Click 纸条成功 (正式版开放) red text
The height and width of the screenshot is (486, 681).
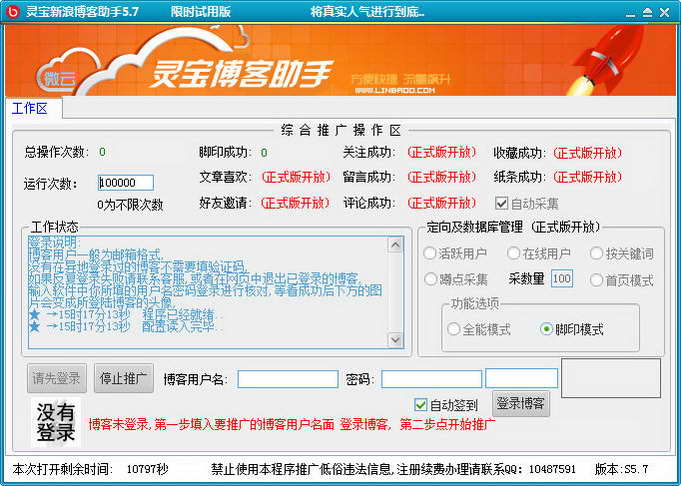click(587, 177)
